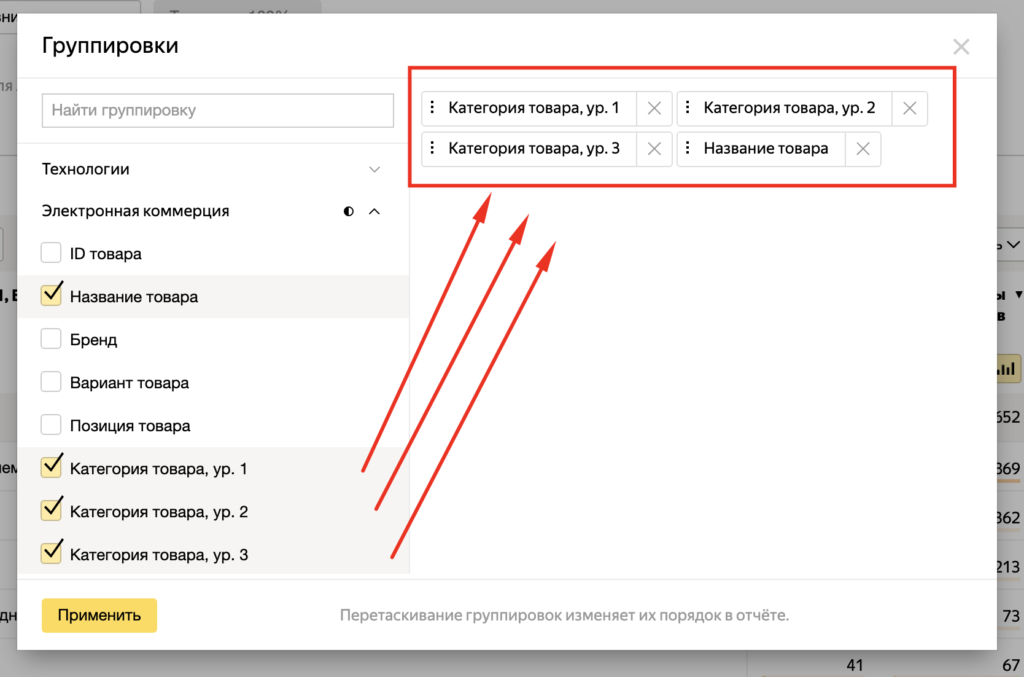Viewport: 1024px width, 677px height.
Task: Focus the Найти группировку search field
Action: [217, 110]
